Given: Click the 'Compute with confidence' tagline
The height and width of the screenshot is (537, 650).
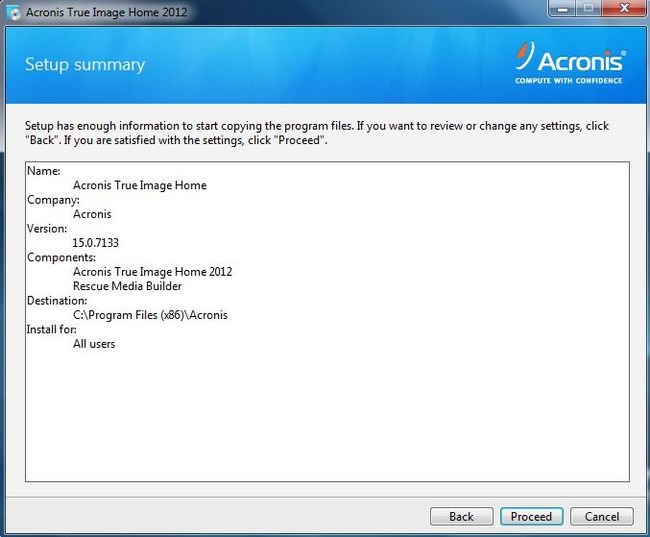Looking at the screenshot, I should (x=568, y=80).
